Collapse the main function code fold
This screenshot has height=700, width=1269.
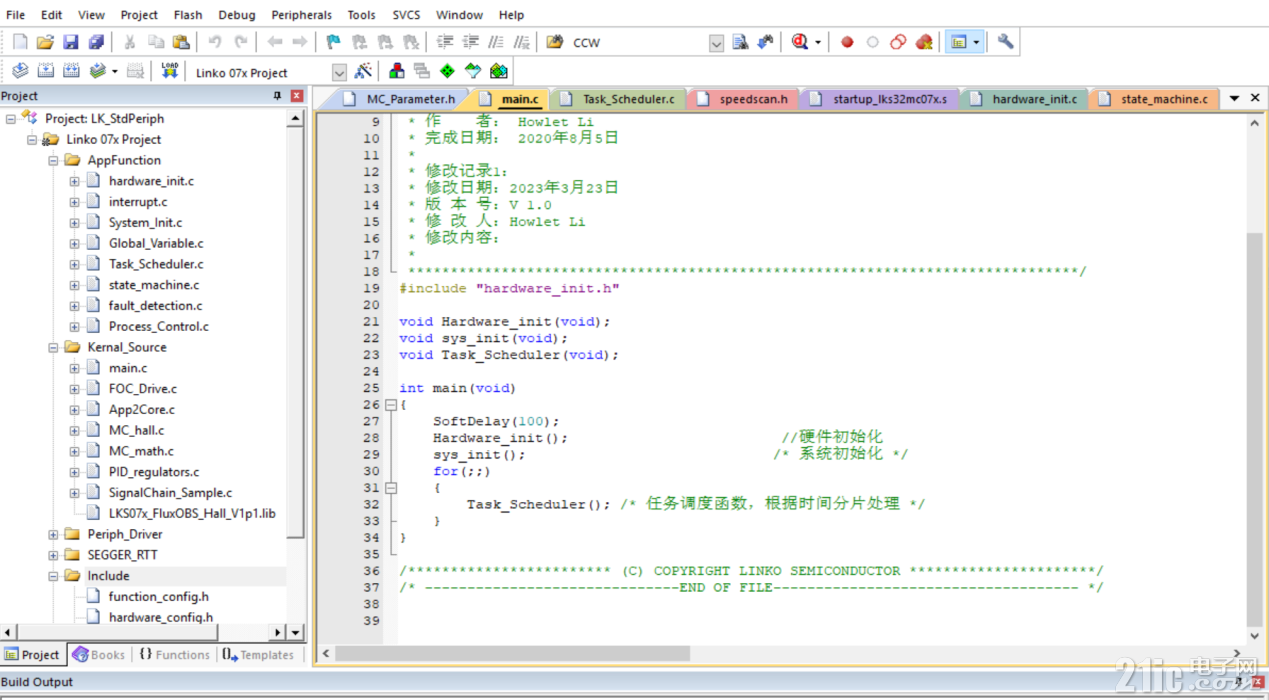[390, 405]
